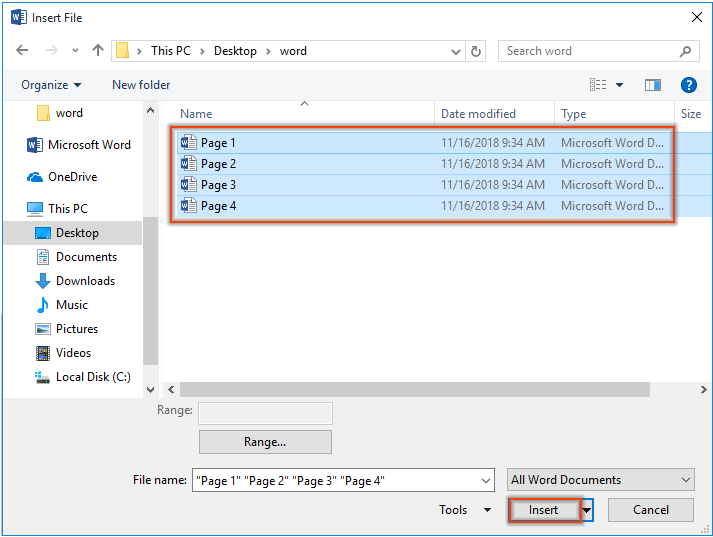Viewport: 713px width, 537px height.
Task: Click the change view layout icon
Action: pos(599,85)
